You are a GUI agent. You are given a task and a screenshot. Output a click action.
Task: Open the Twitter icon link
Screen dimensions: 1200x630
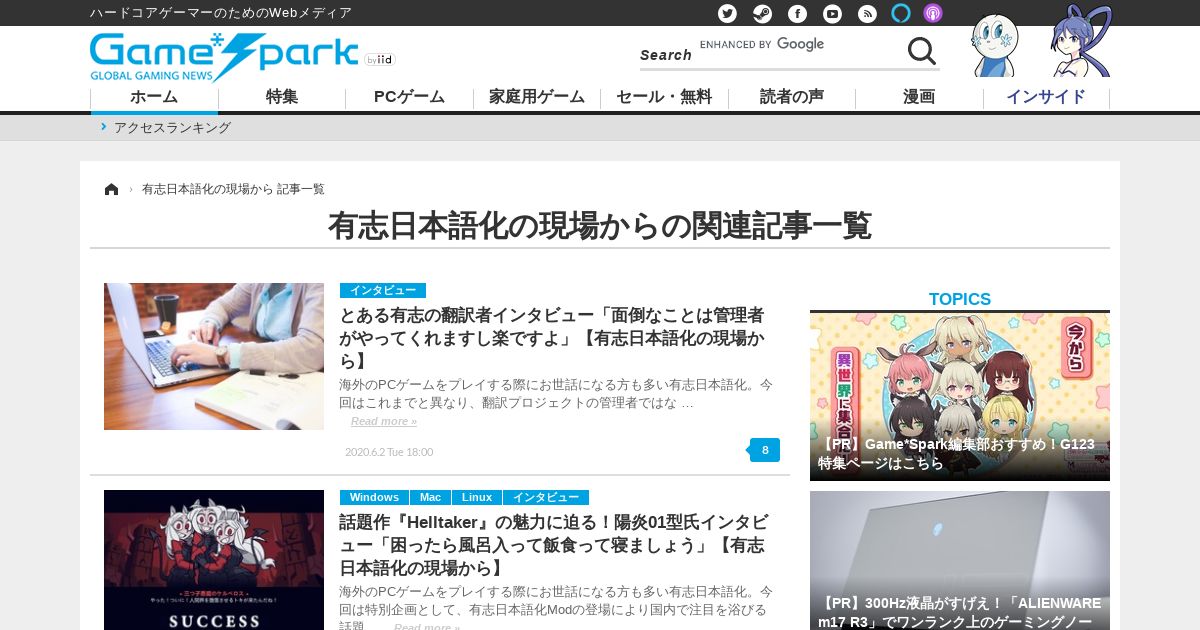[x=727, y=13]
